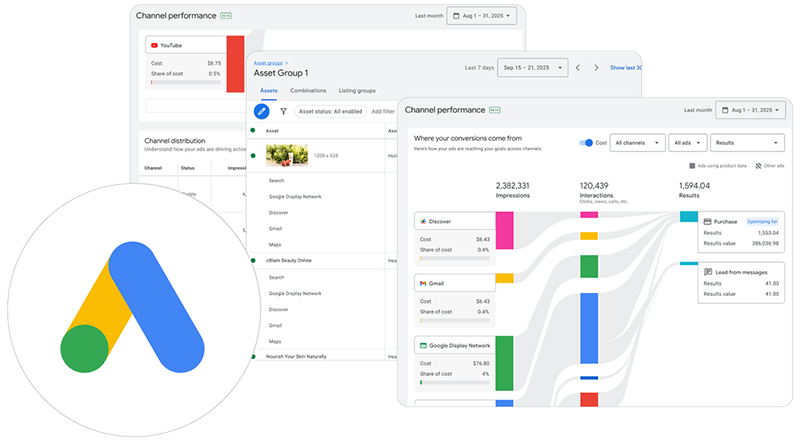
Task: Select the Lead from messages results card
Action: [x=741, y=283]
